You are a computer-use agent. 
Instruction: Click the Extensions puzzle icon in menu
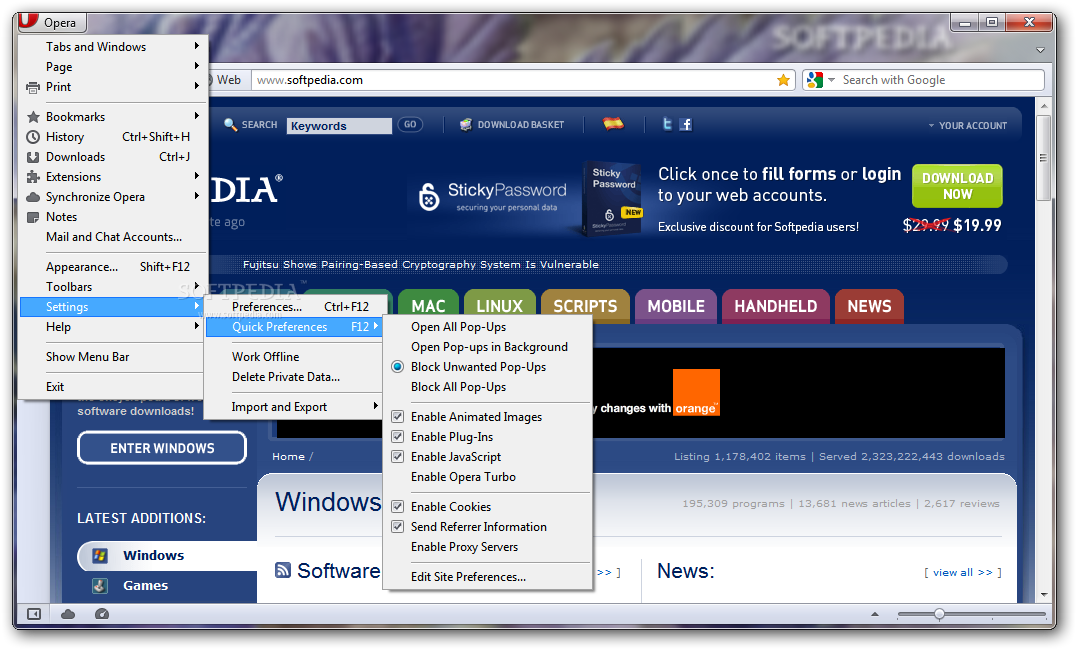pyautogui.click(x=32, y=177)
